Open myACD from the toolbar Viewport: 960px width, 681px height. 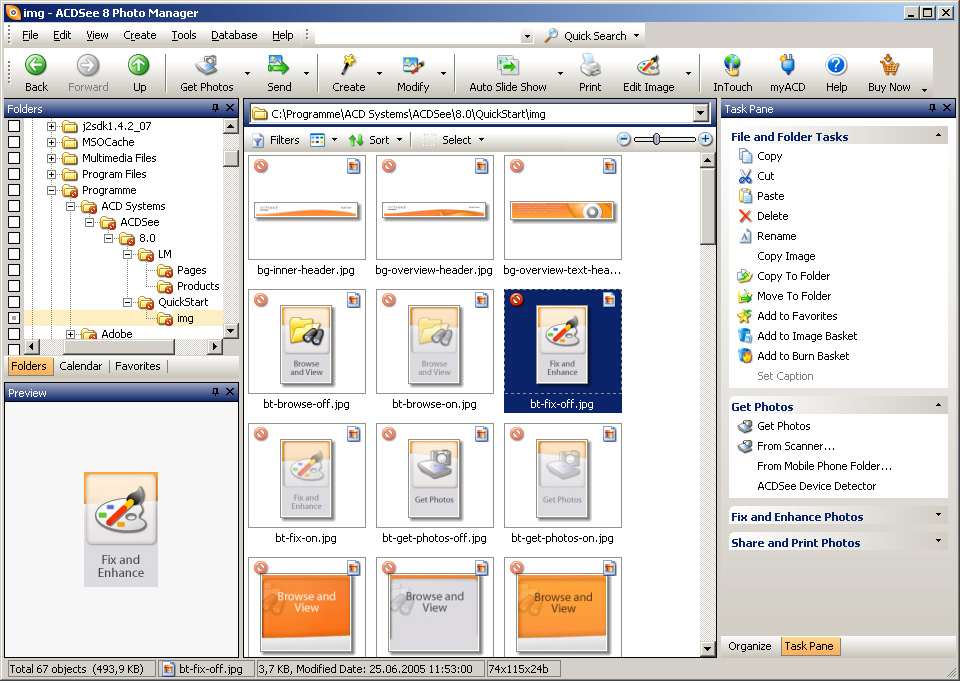point(788,70)
